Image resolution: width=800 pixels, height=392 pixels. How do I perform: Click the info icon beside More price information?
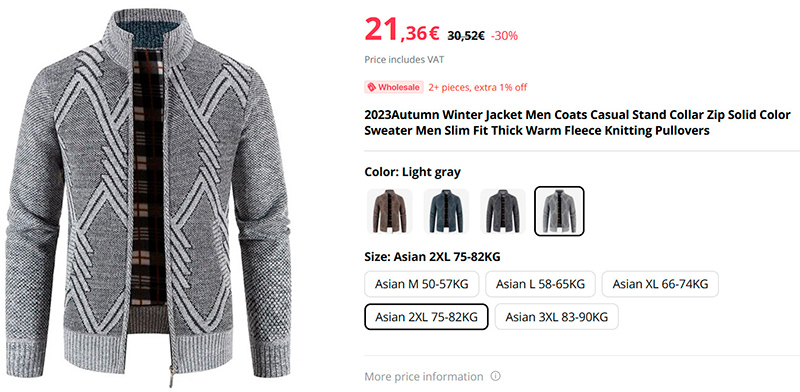pyautogui.click(x=495, y=376)
